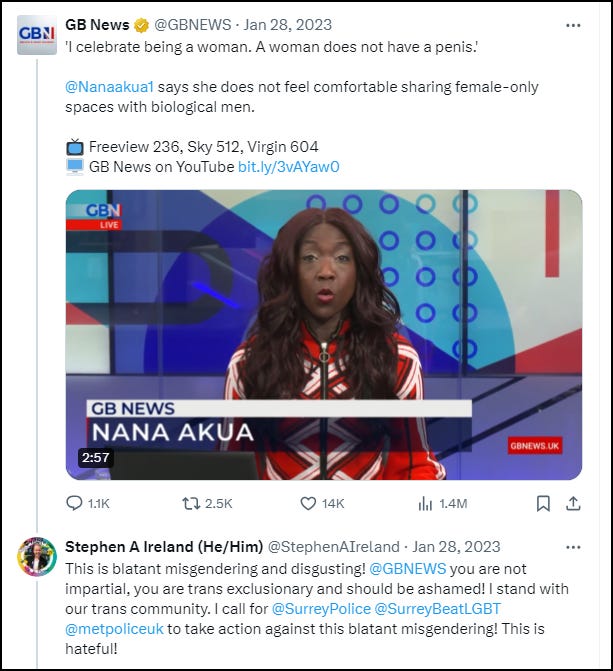View analytics for the 1.4M views

tap(442, 503)
